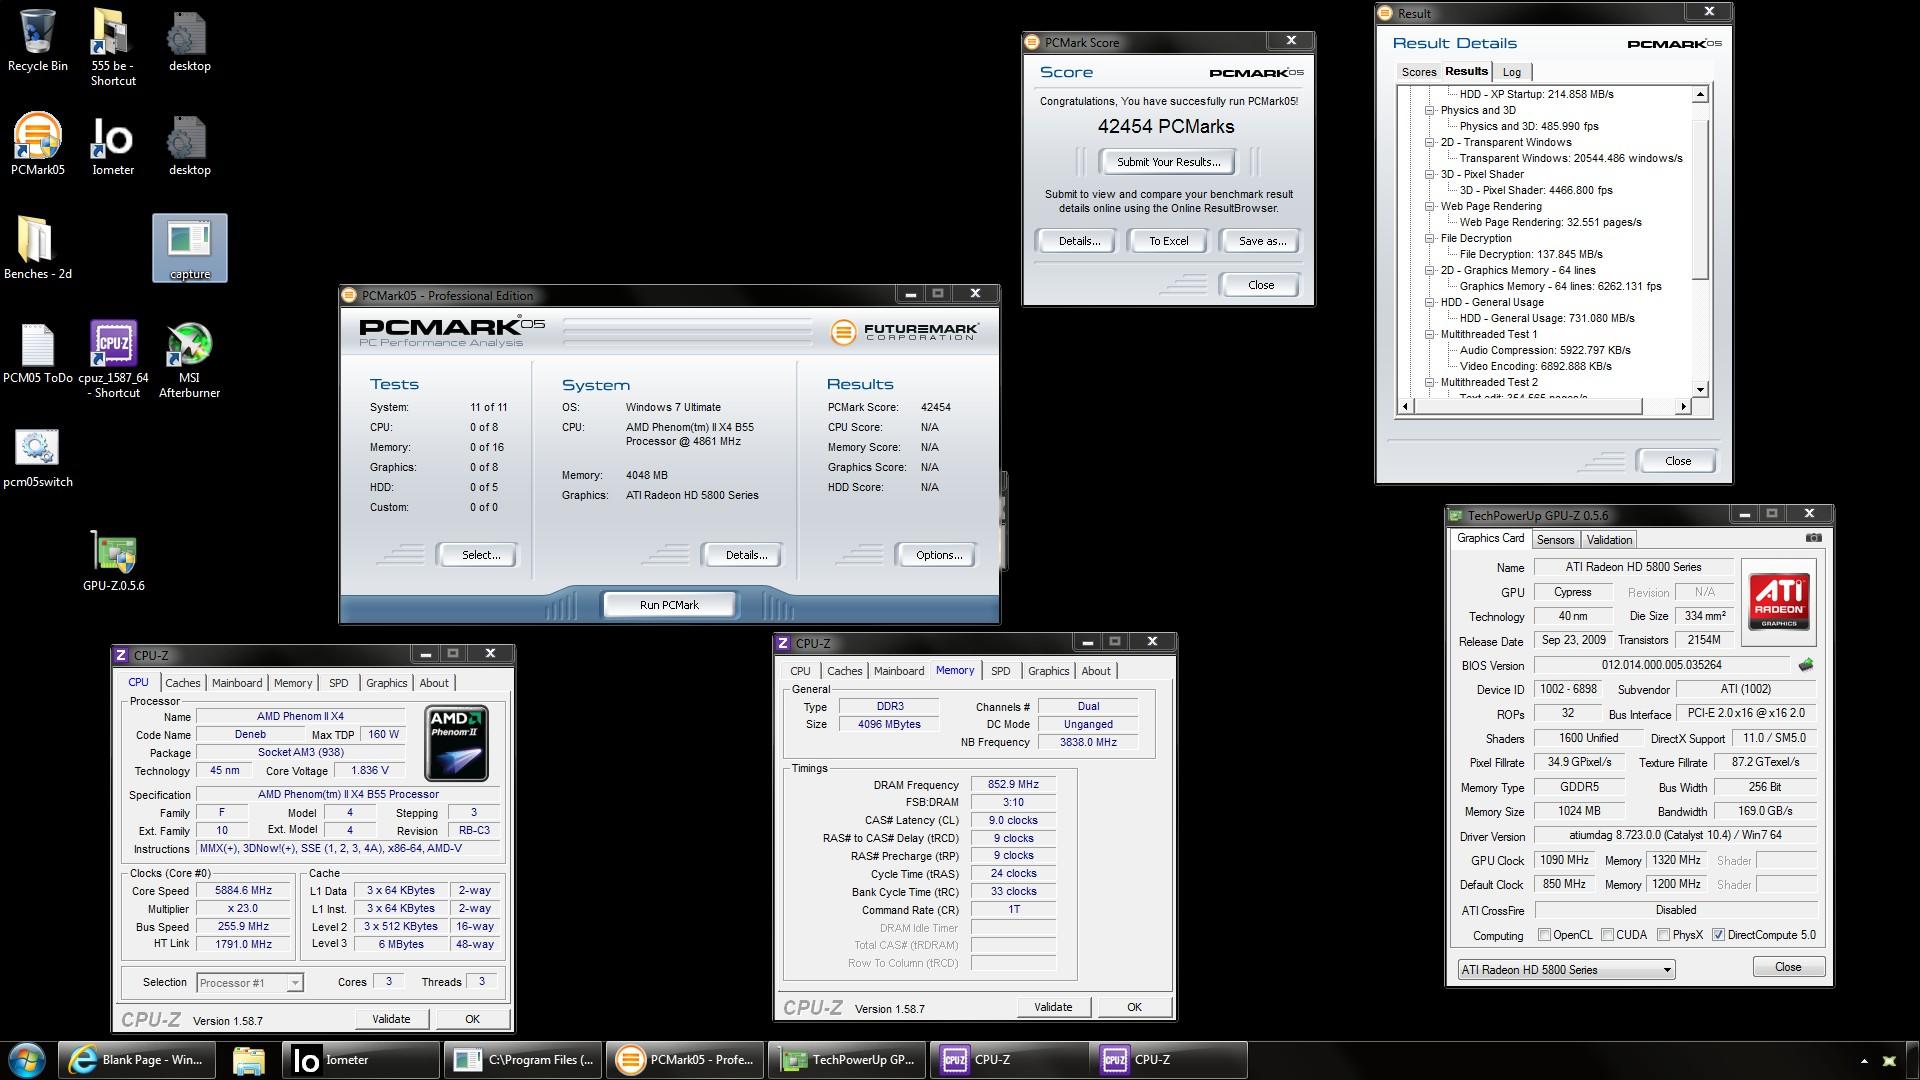Screen dimensions: 1920x1080
Task: Switch to the Log tab in Result Details
Action: tap(1511, 72)
